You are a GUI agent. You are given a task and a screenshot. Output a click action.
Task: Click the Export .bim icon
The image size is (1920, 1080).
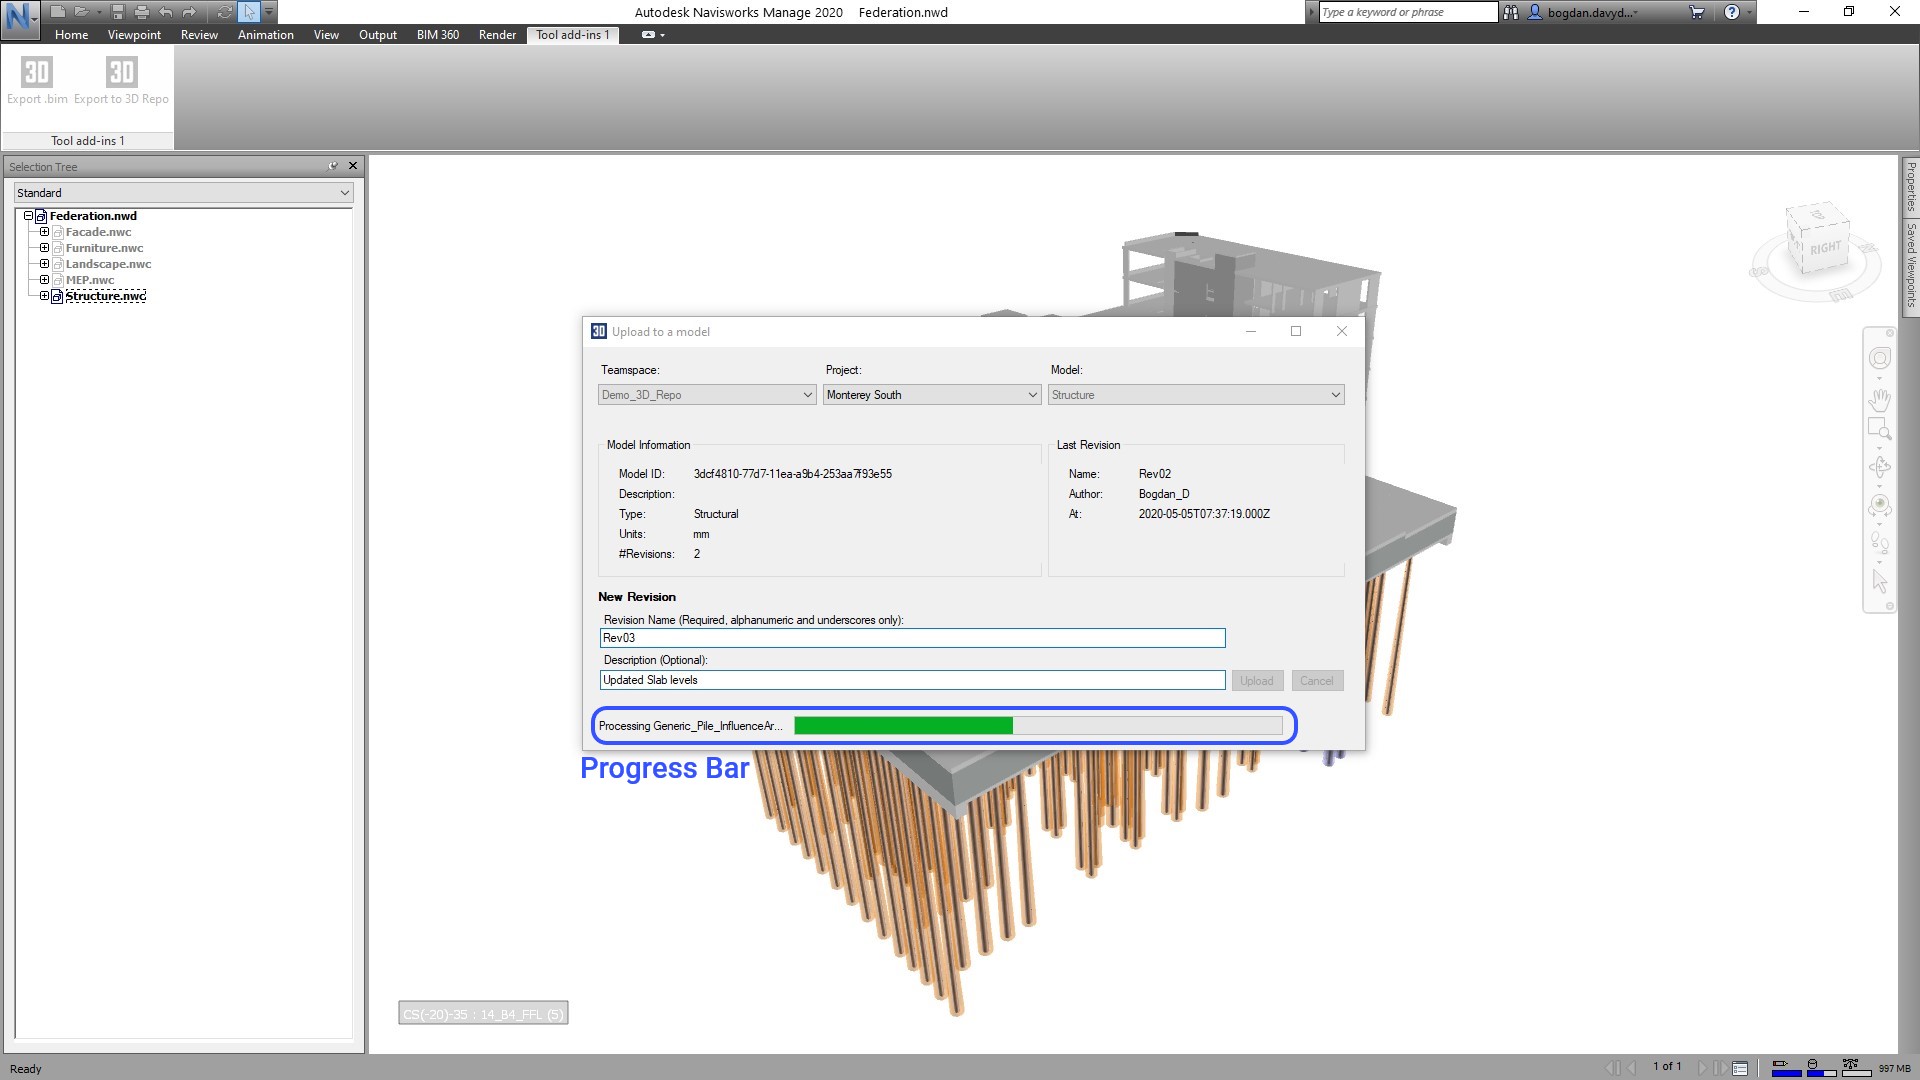[x=37, y=73]
